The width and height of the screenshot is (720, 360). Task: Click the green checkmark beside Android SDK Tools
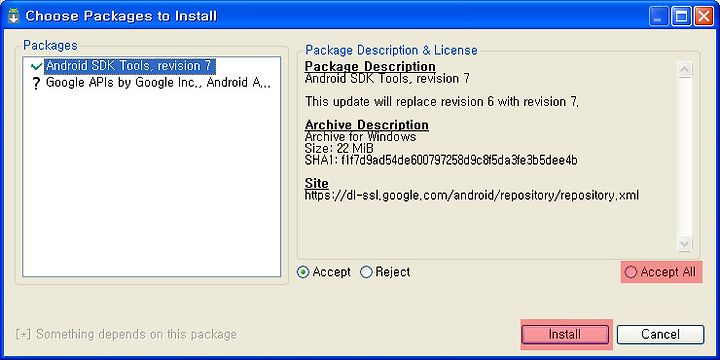(x=36, y=67)
